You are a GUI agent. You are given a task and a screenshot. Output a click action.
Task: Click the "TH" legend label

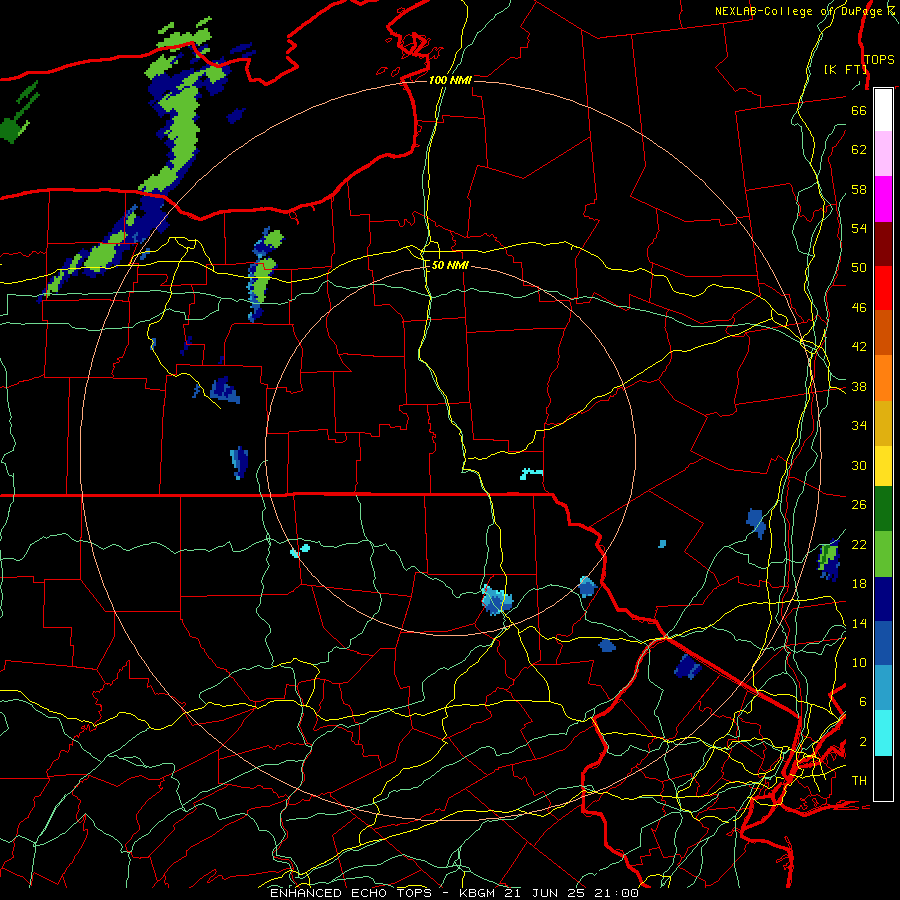[x=859, y=781]
